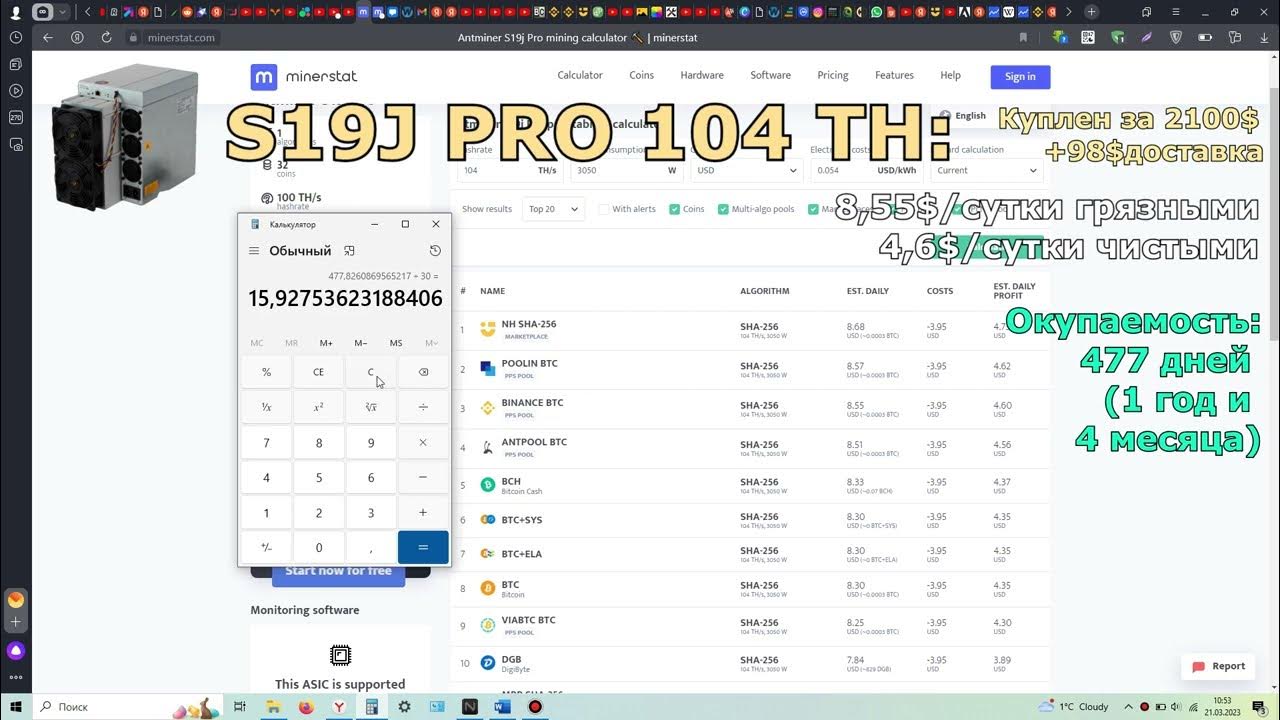The height and width of the screenshot is (720, 1280).
Task: Open the Calculator app on taskbar
Action: tap(372, 706)
